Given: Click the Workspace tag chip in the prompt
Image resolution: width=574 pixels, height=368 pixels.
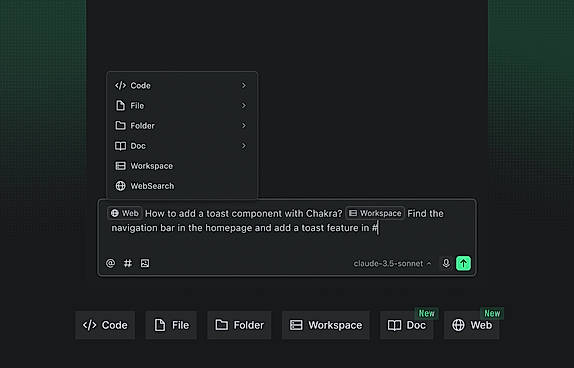Looking at the screenshot, I should (375, 213).
